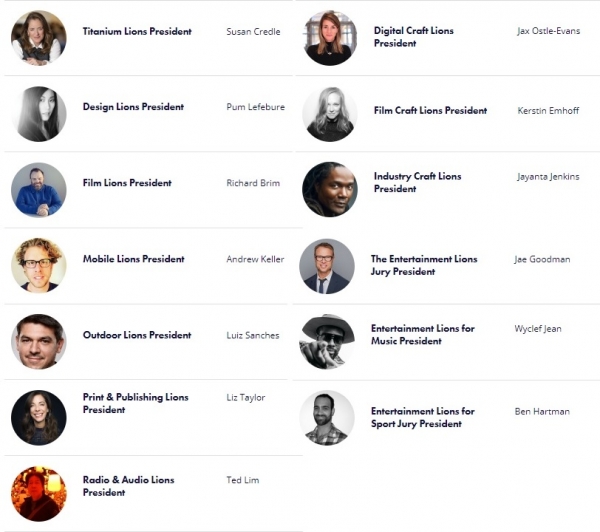Click the name Ben Hartman
The height and width of the screenshot is (532, 600).
(x=542, y=411)
